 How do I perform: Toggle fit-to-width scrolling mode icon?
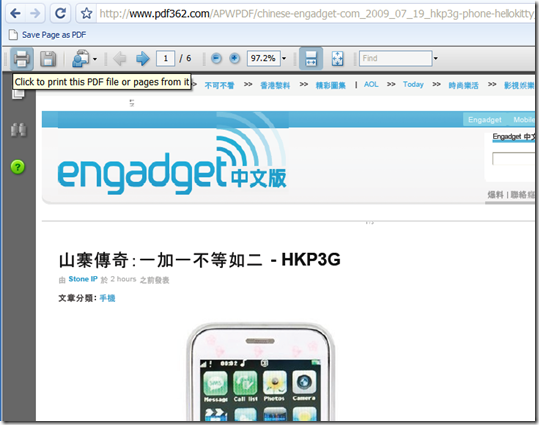coord(311,58)
